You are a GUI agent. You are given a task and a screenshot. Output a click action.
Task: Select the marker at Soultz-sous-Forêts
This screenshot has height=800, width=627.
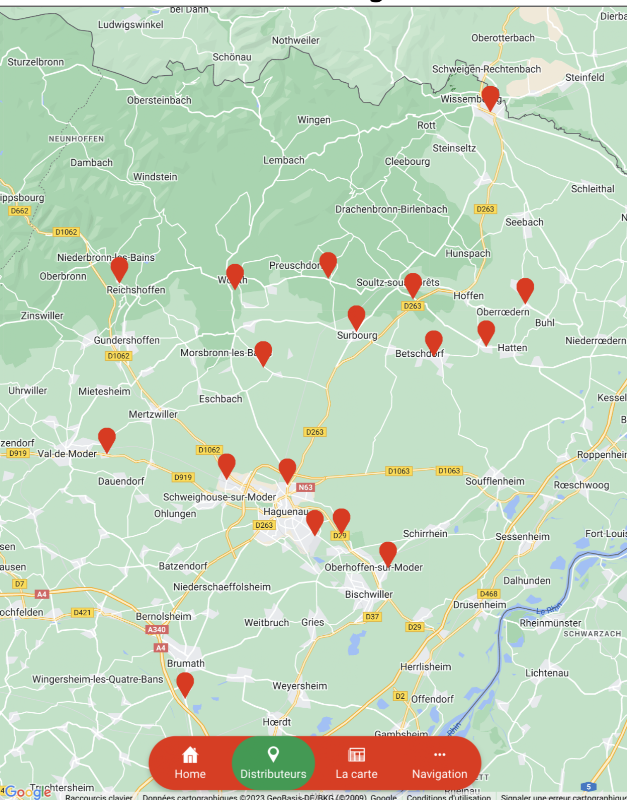(x=413, y=286)
